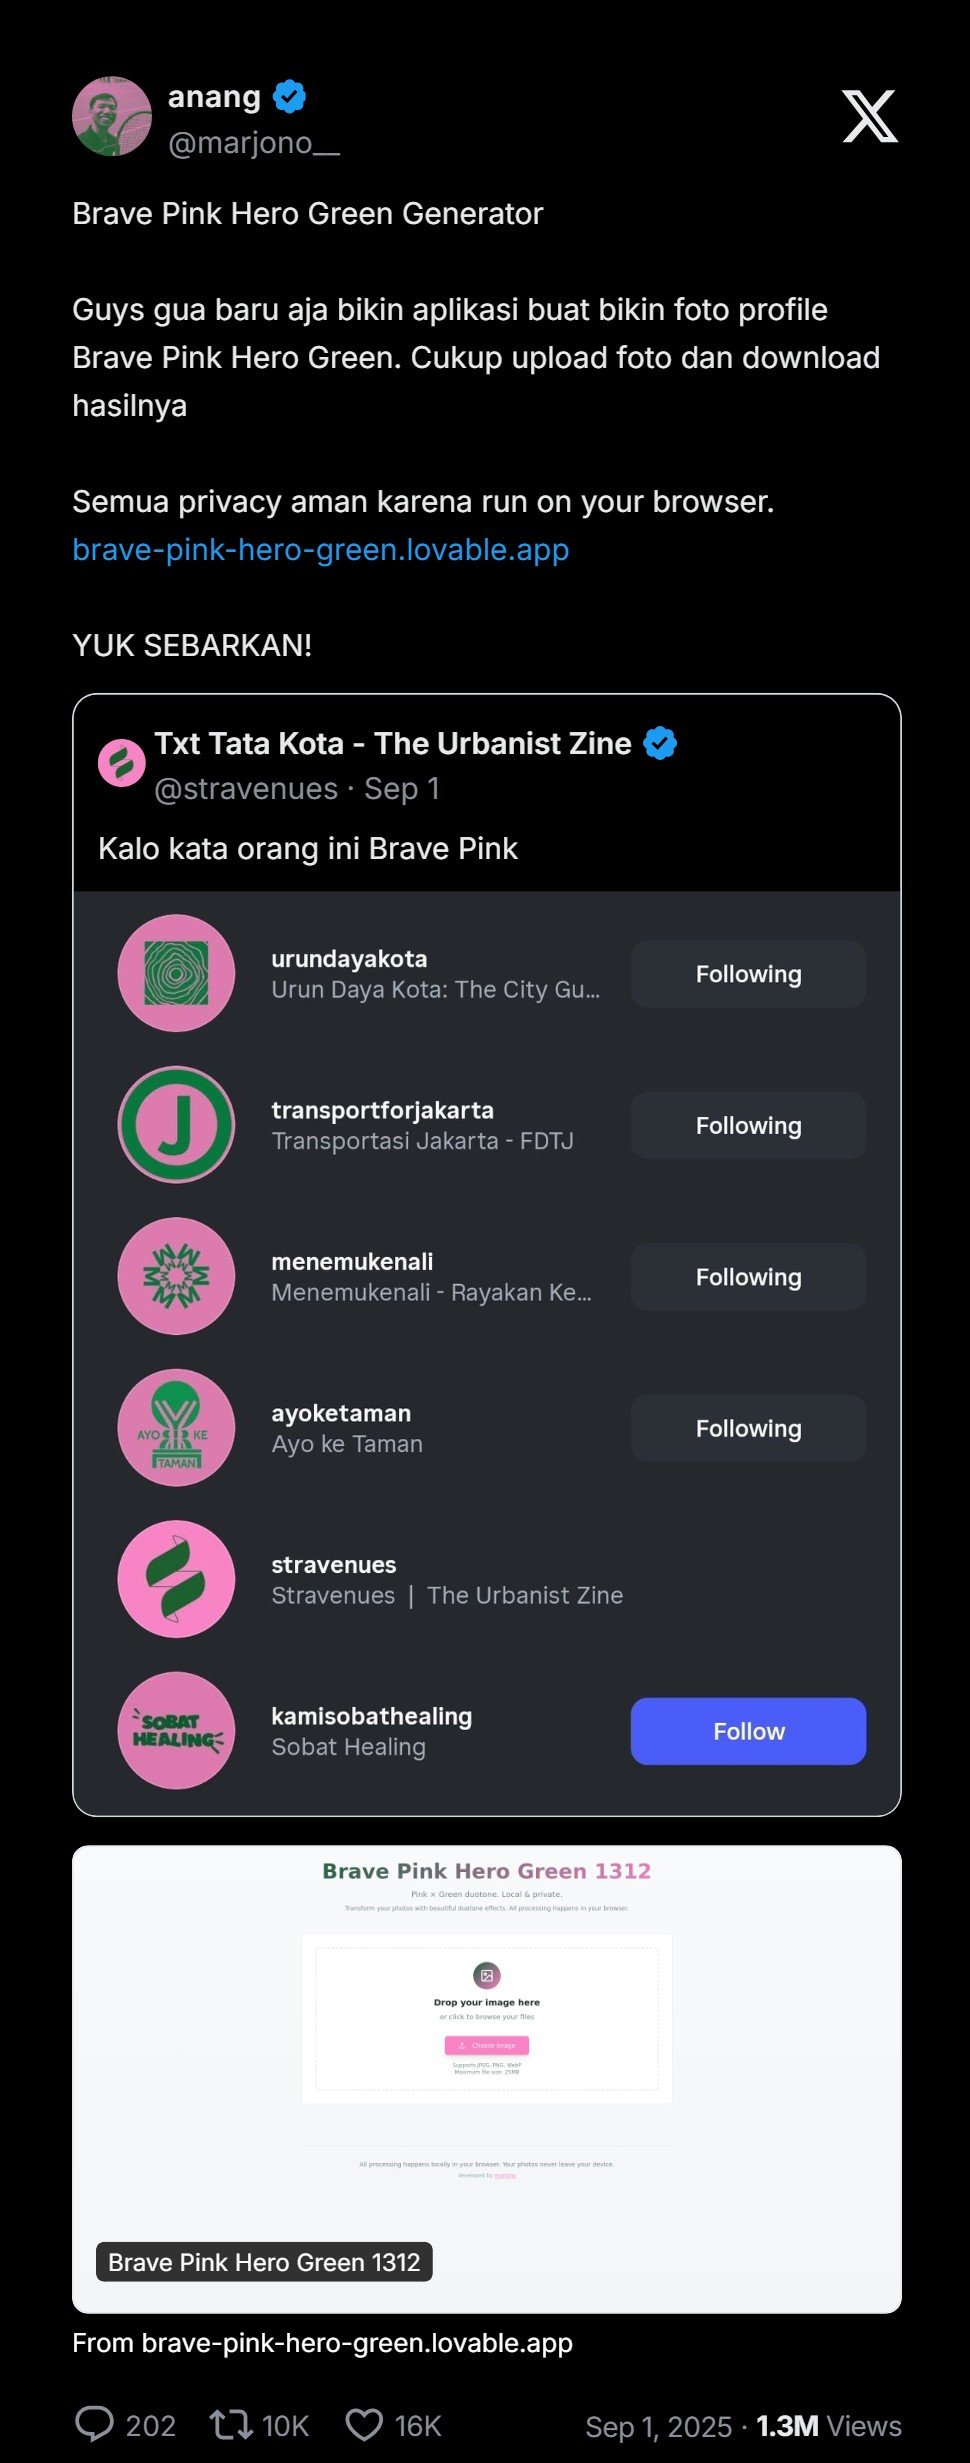The width and height of the screenshot is (970, 2463).
Task: Like the post with heart icon
Action: (364, 2424)
